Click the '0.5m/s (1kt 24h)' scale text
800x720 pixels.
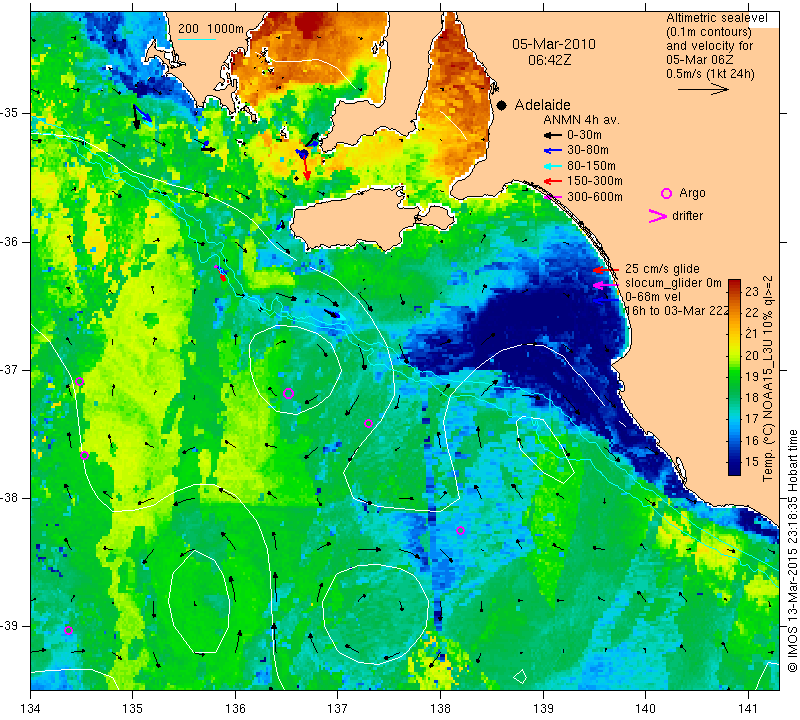pos(710,74)
